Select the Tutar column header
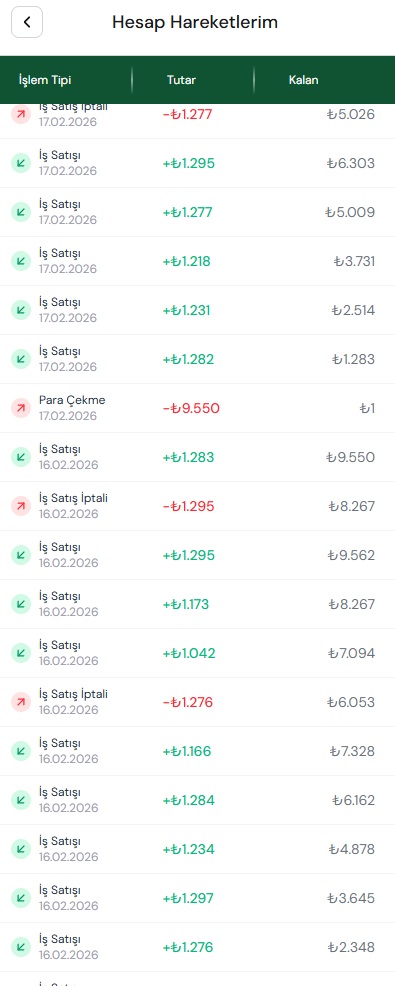 pyautogui.click(x=181, y=80)
